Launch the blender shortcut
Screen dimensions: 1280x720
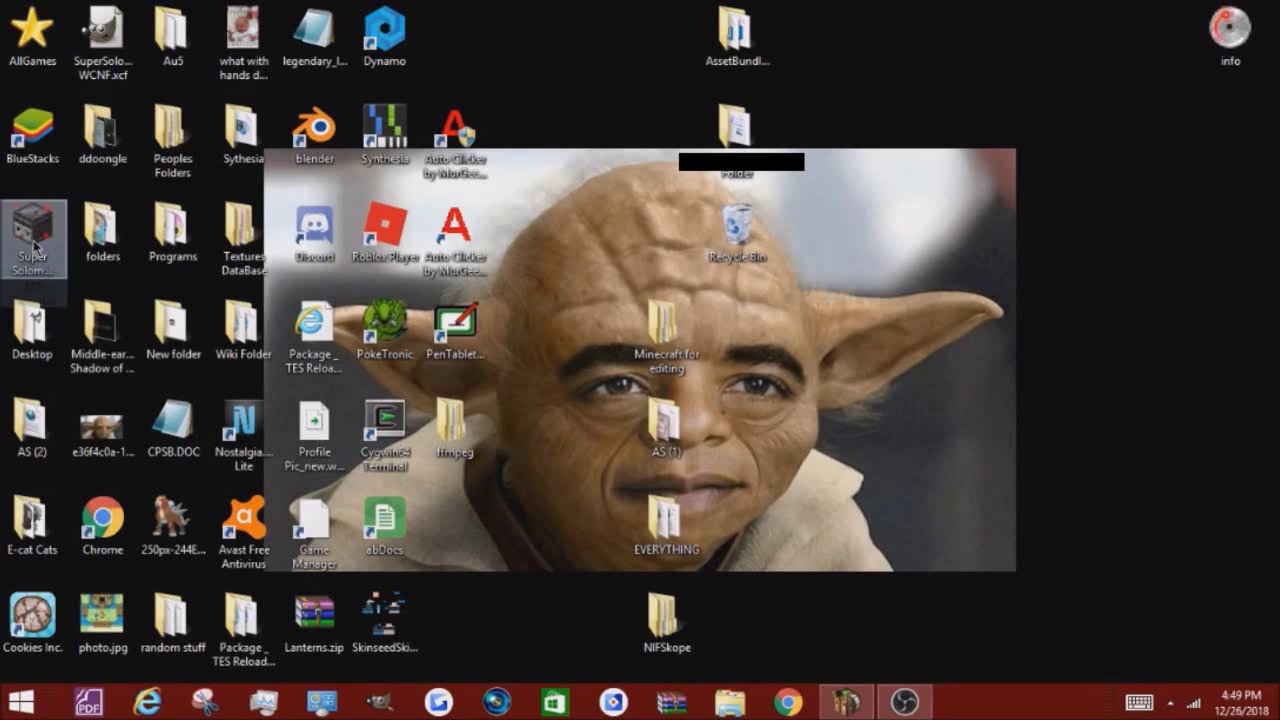point(314,135)
